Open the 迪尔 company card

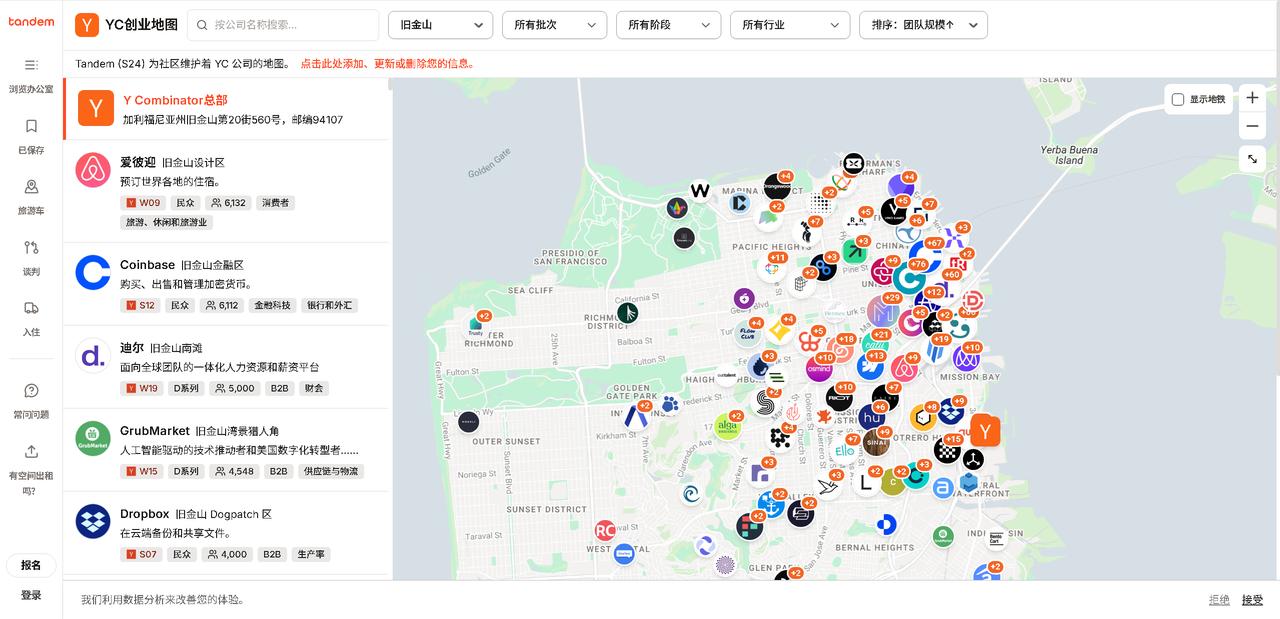click(226, 367)
